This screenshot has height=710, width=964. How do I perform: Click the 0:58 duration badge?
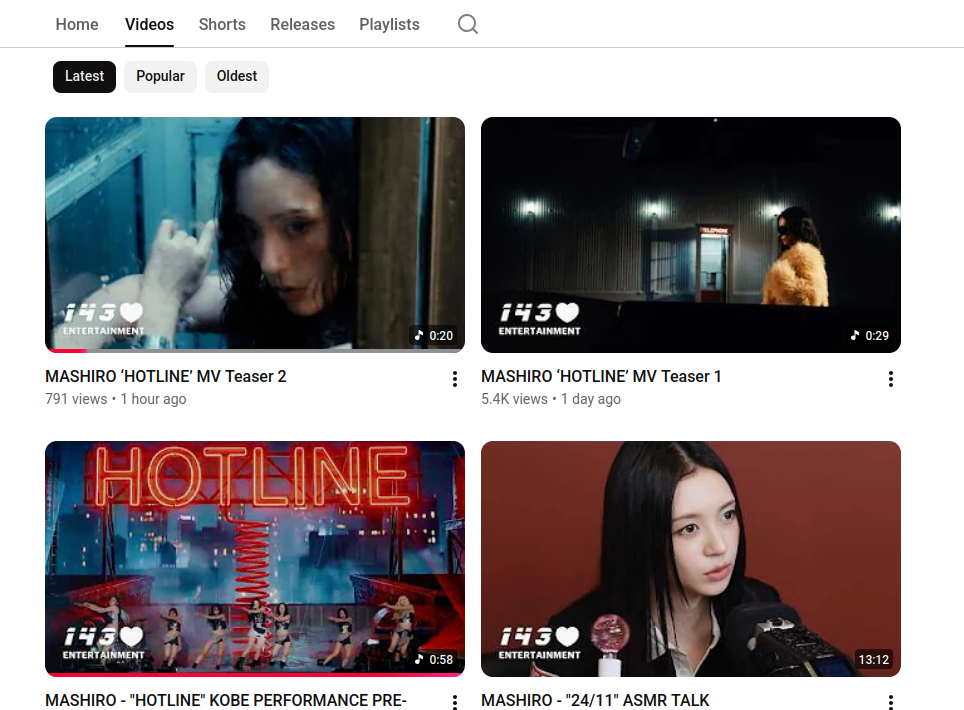[x=434, y=660]
